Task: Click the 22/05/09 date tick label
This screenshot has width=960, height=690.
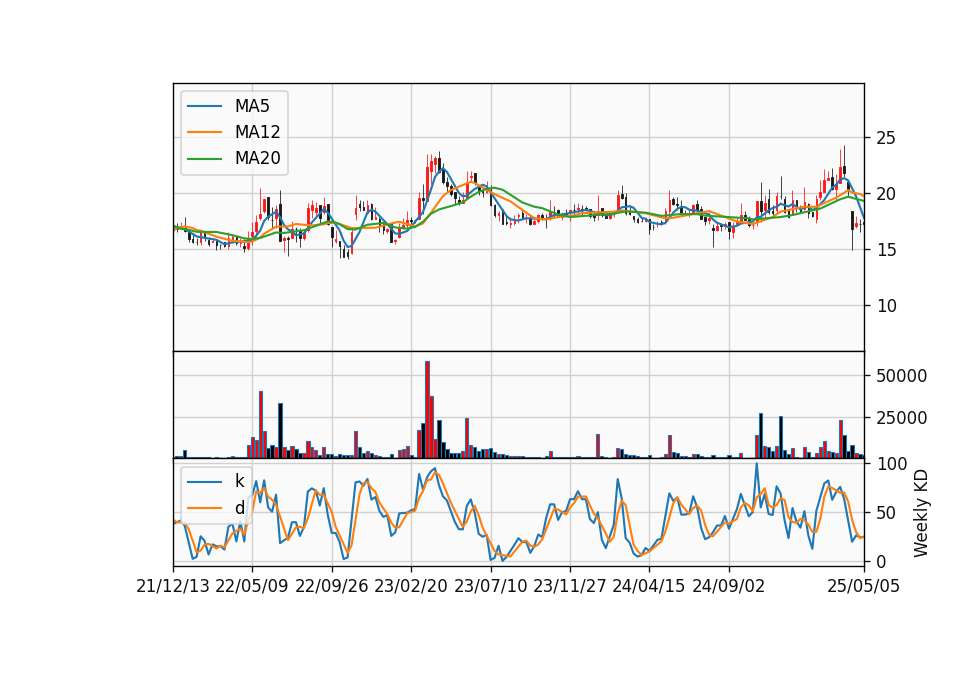Action: tap(252, 586)
